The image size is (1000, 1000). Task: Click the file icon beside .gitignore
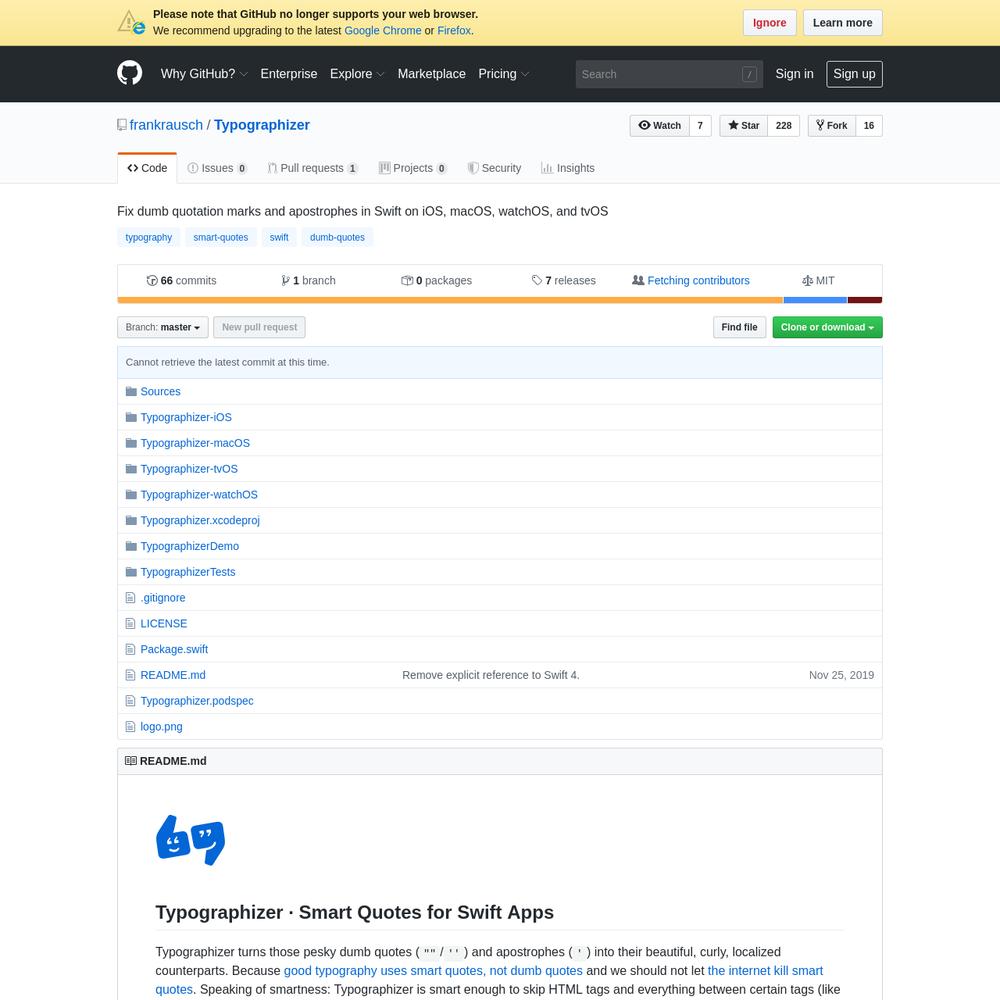131,598
